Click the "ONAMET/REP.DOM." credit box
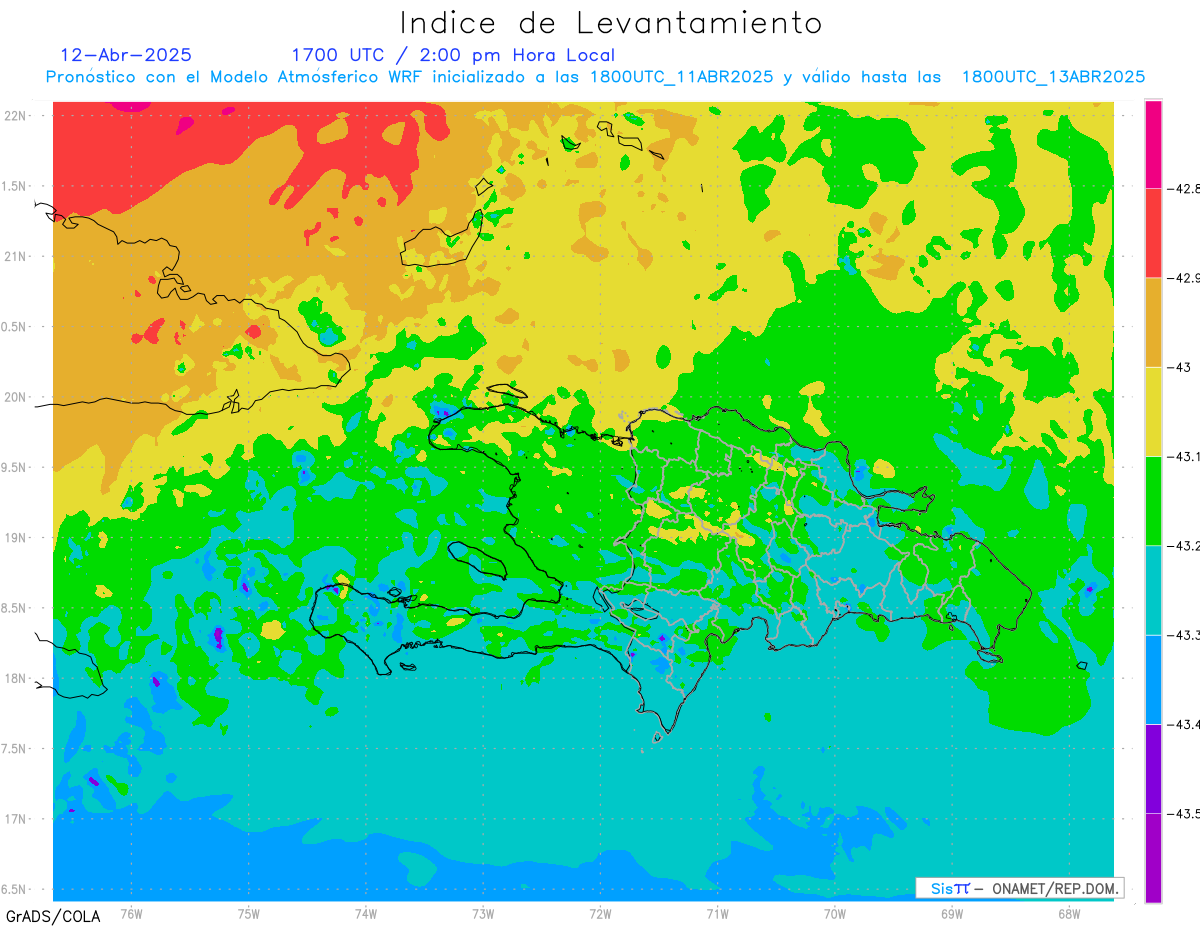 click(1019, 888)
